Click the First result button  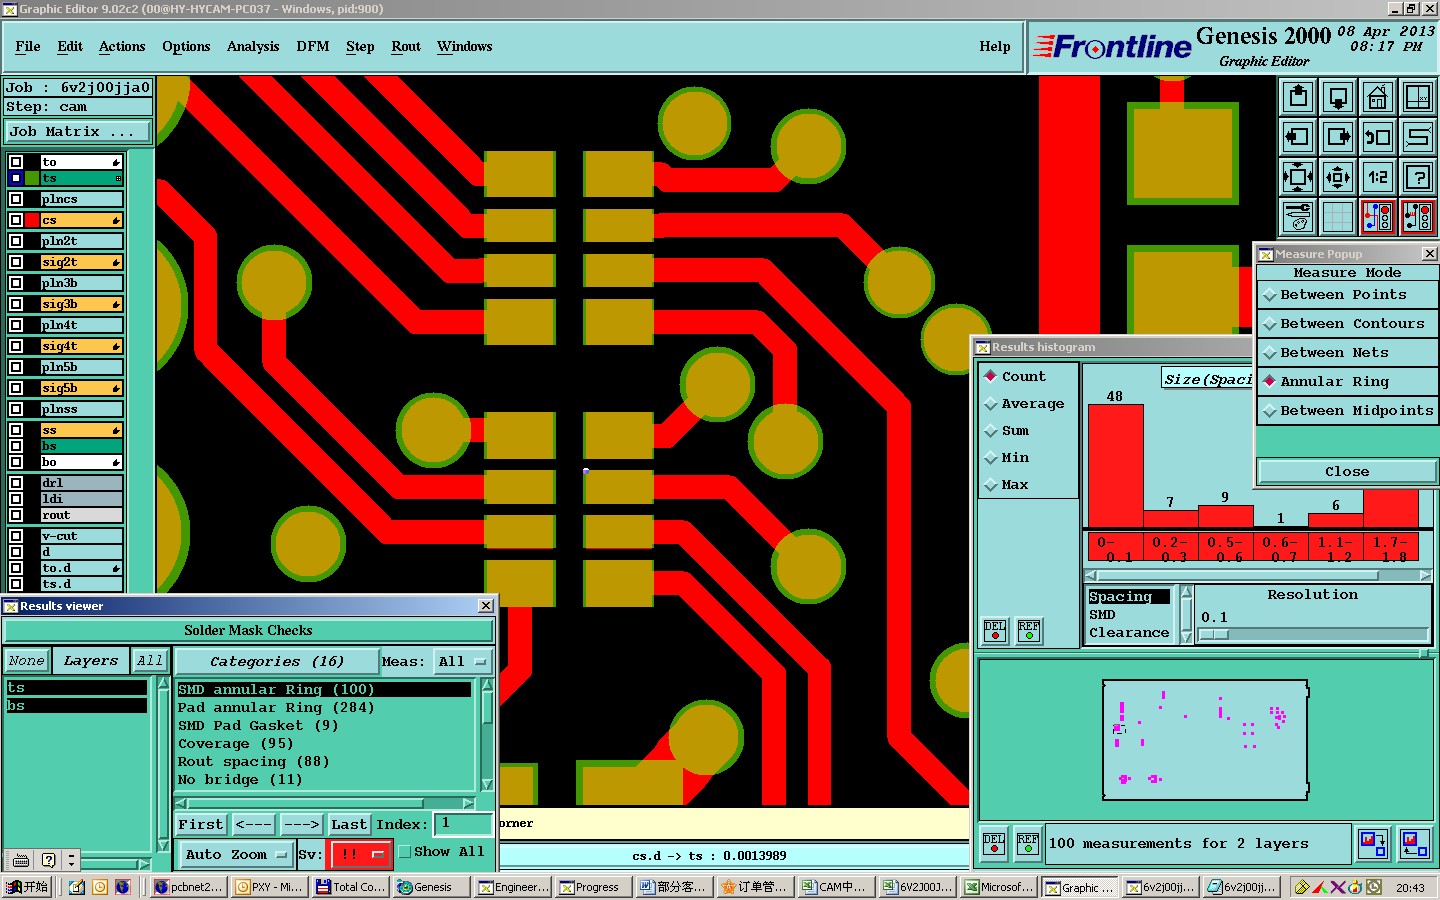[x=201, y=825]
